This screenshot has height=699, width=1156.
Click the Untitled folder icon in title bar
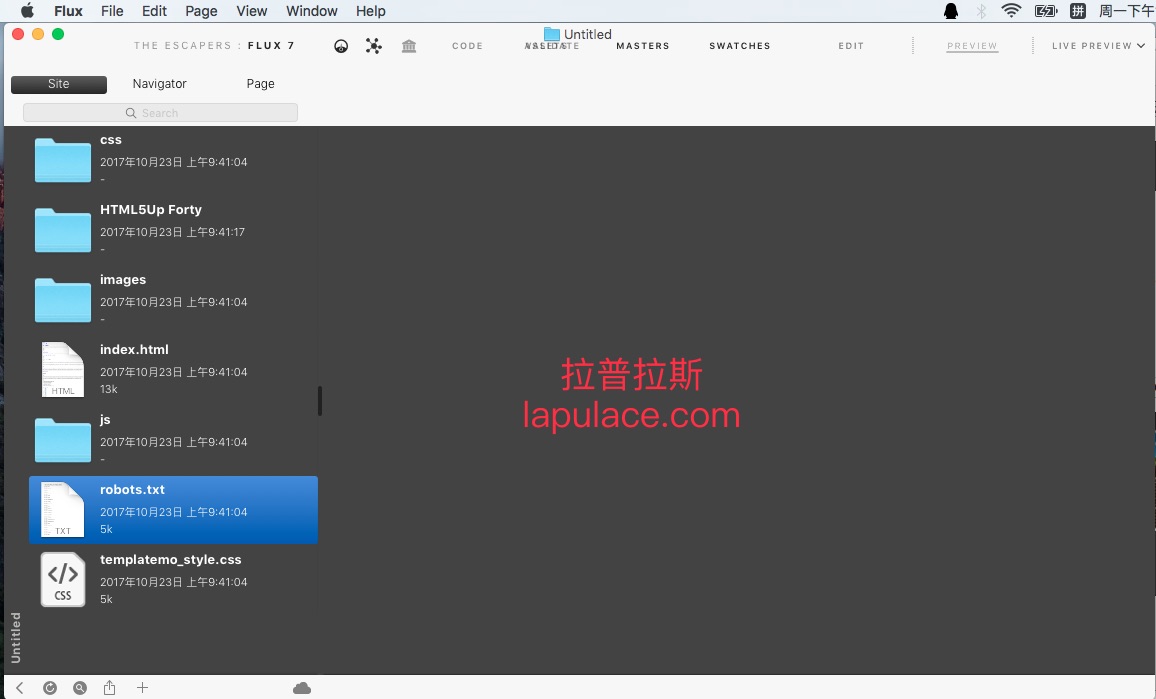pyautogui.click(x=551, y=34)
